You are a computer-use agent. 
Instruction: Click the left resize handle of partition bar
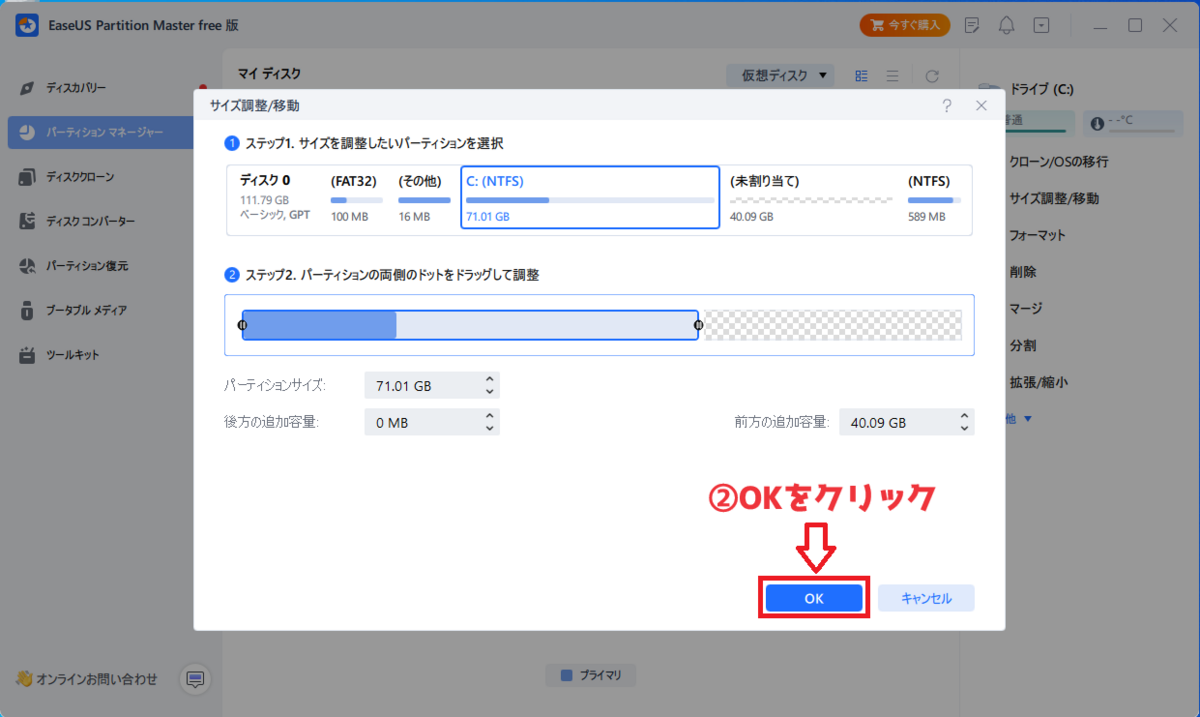(x=242, y=325)
